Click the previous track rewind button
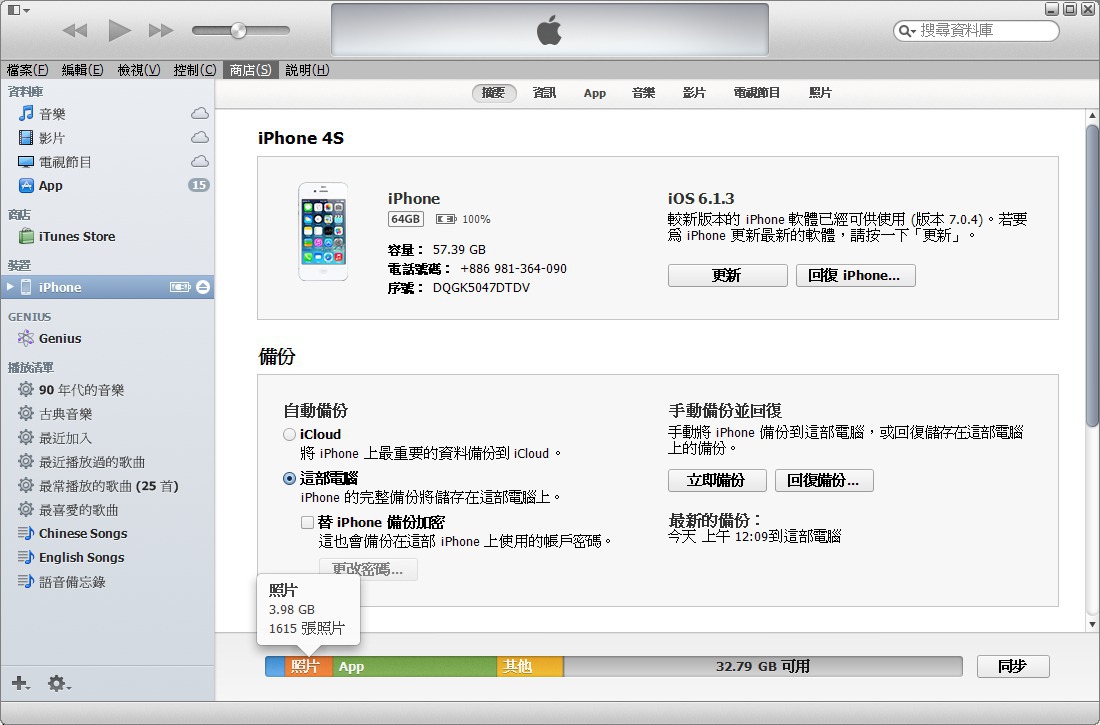 point(75,30)
